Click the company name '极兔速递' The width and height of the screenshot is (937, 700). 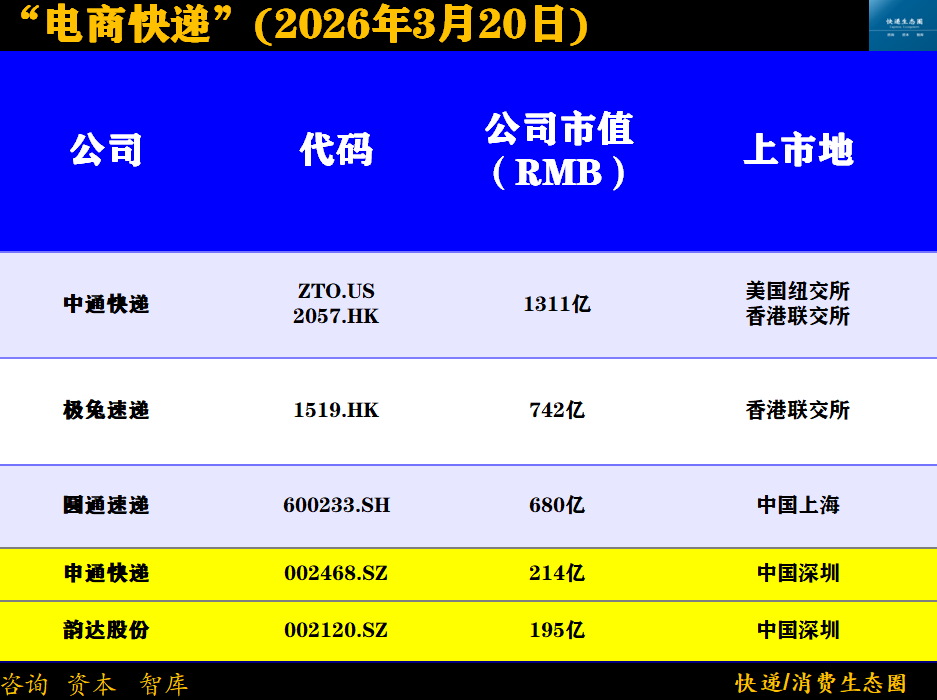pos(106,410)
